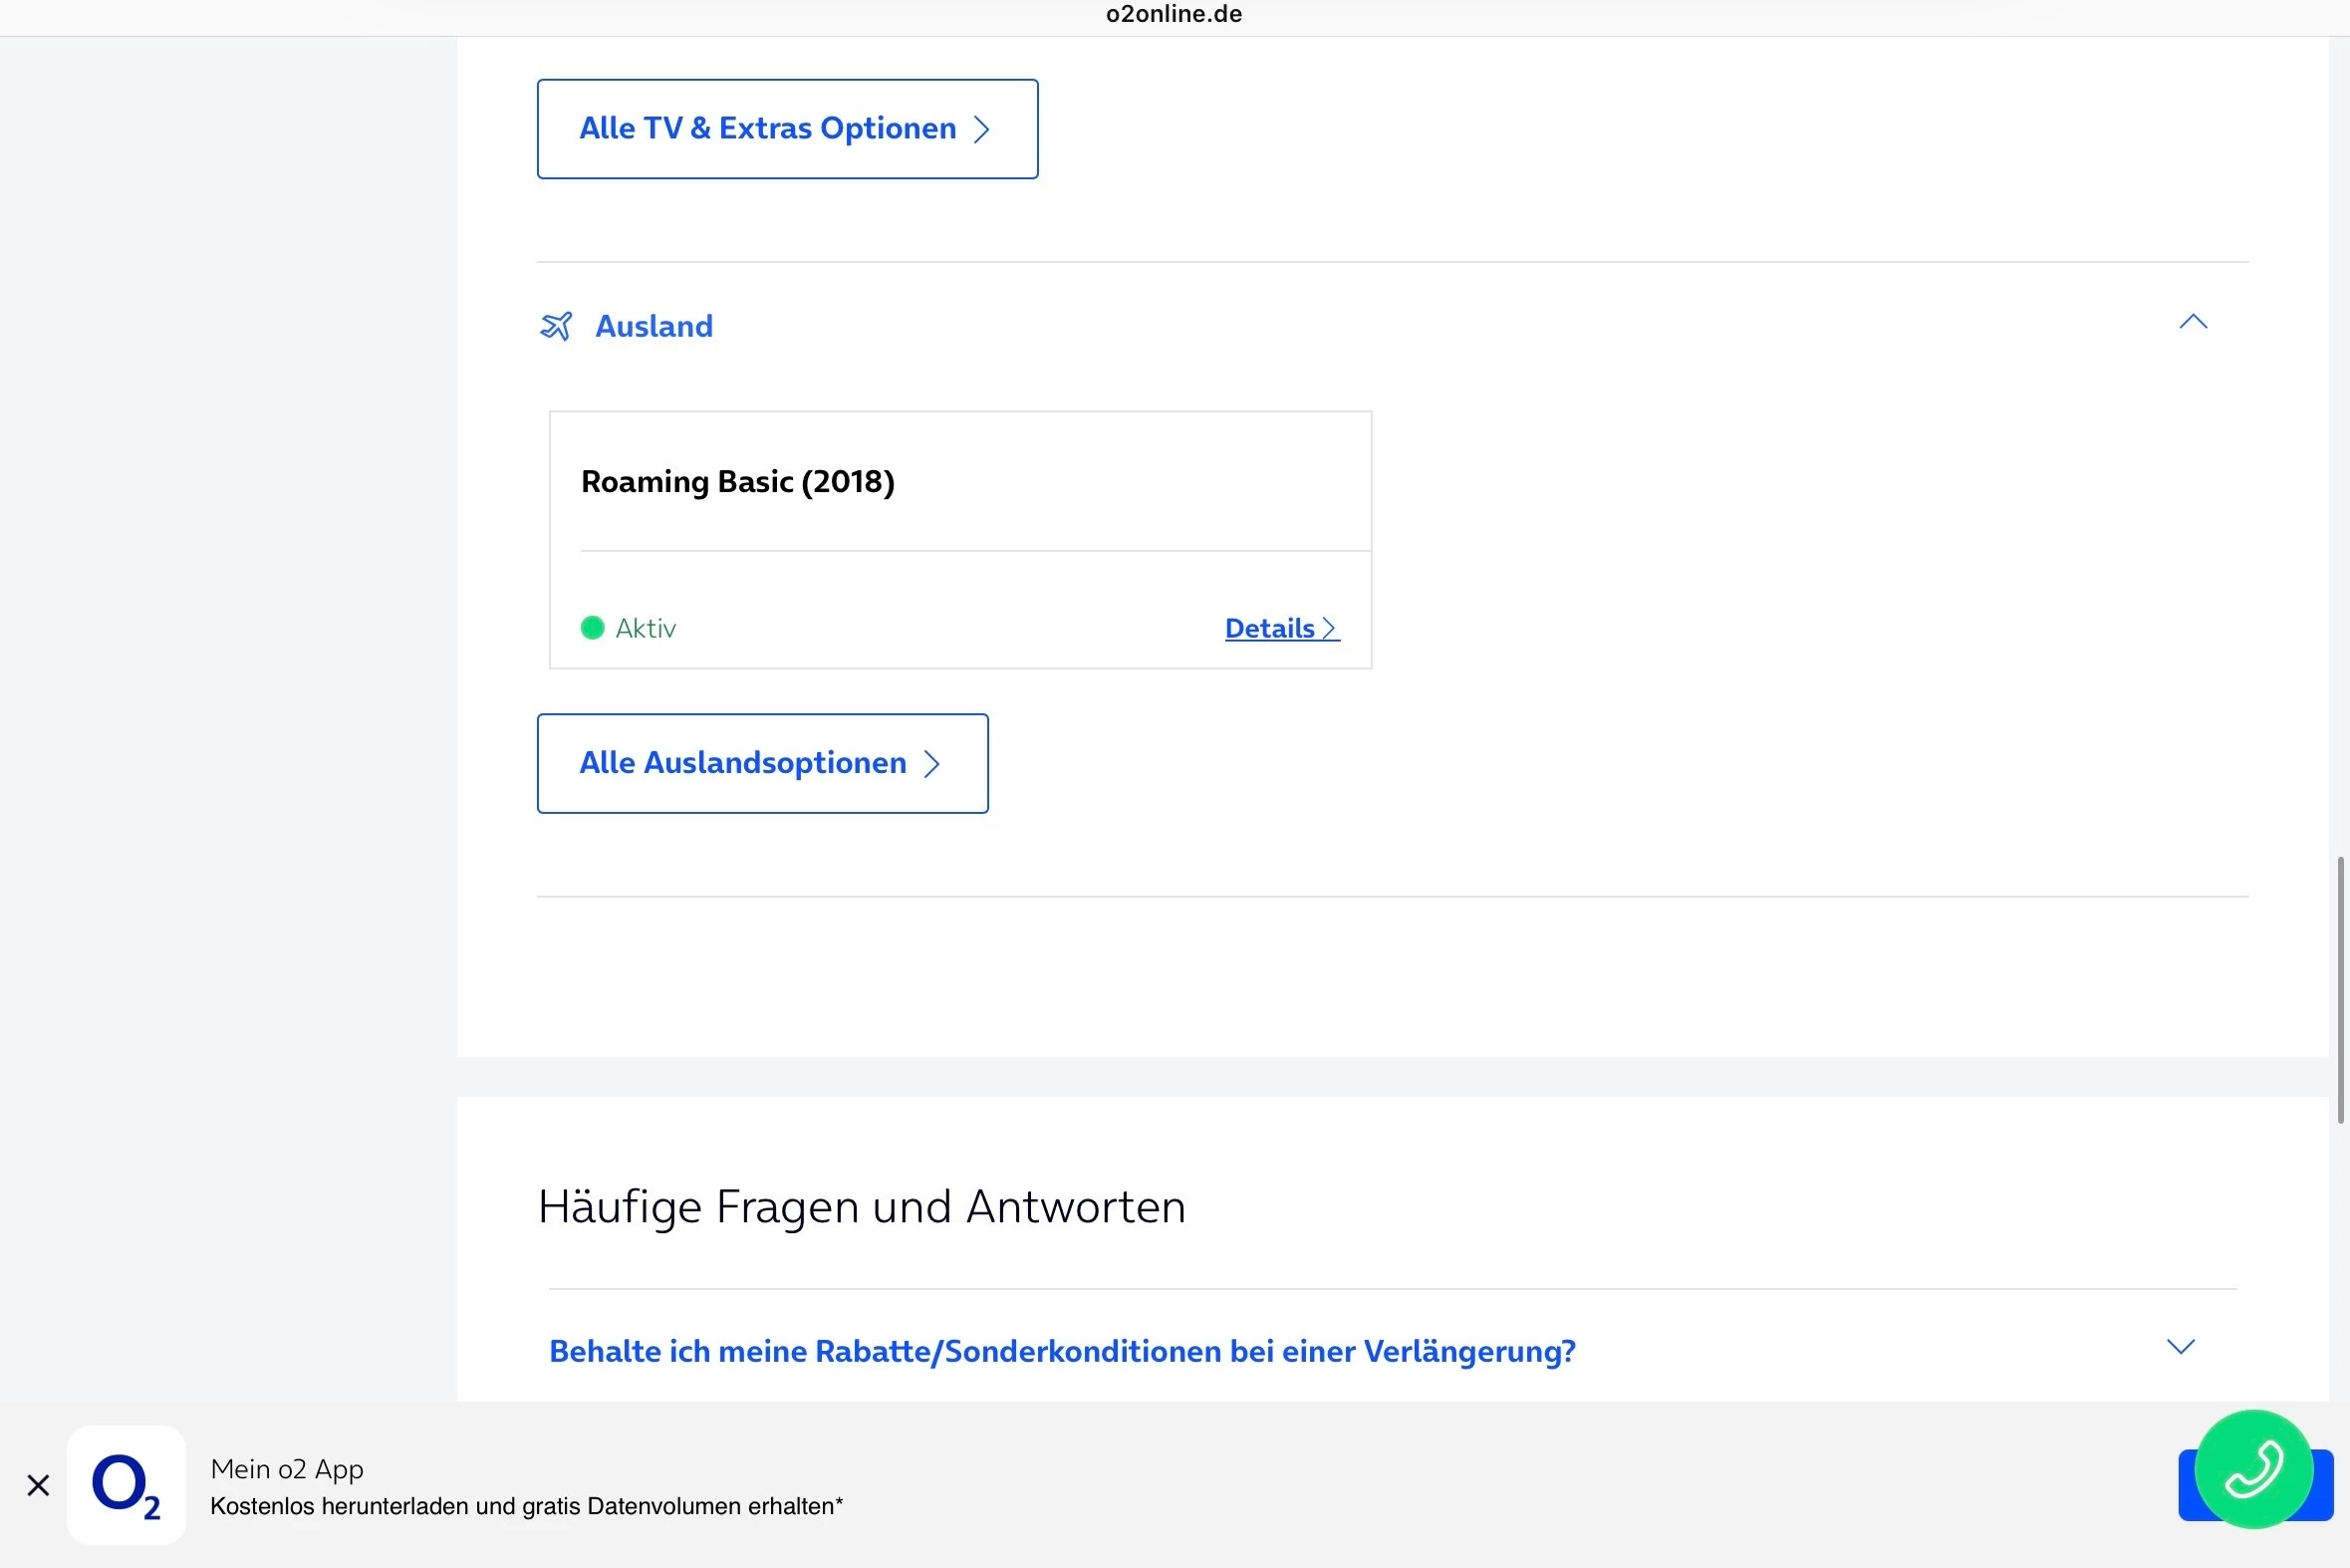Open Alle Auslandsoptionen
Viewport: 2350px width, 1568px height.
point(762,763)
